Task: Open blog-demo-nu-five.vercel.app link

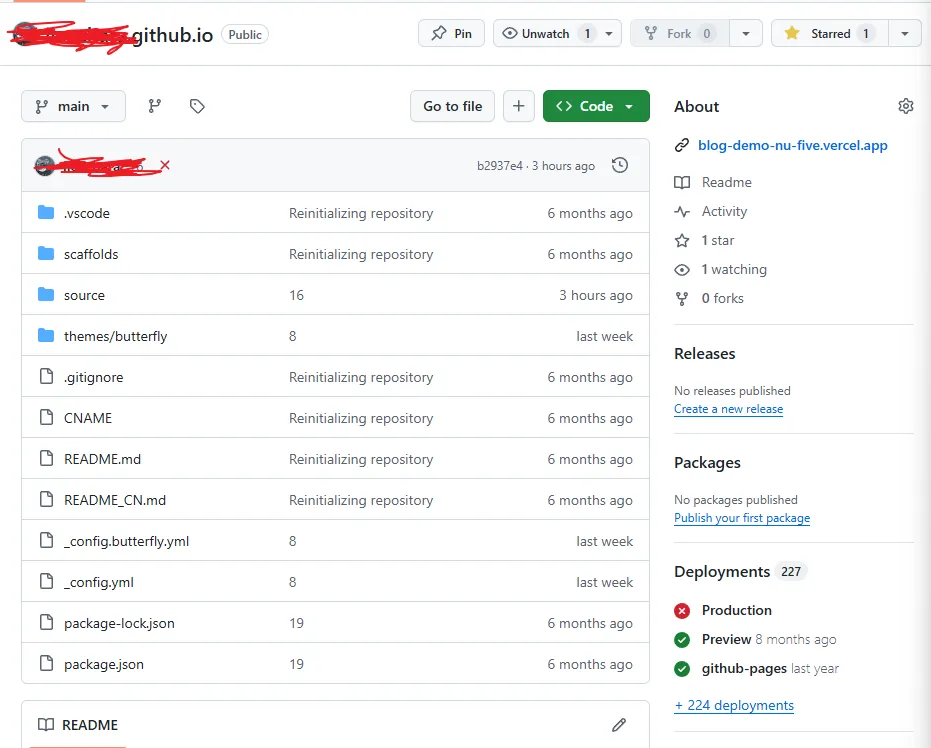Action: click(x=792, y=145)
